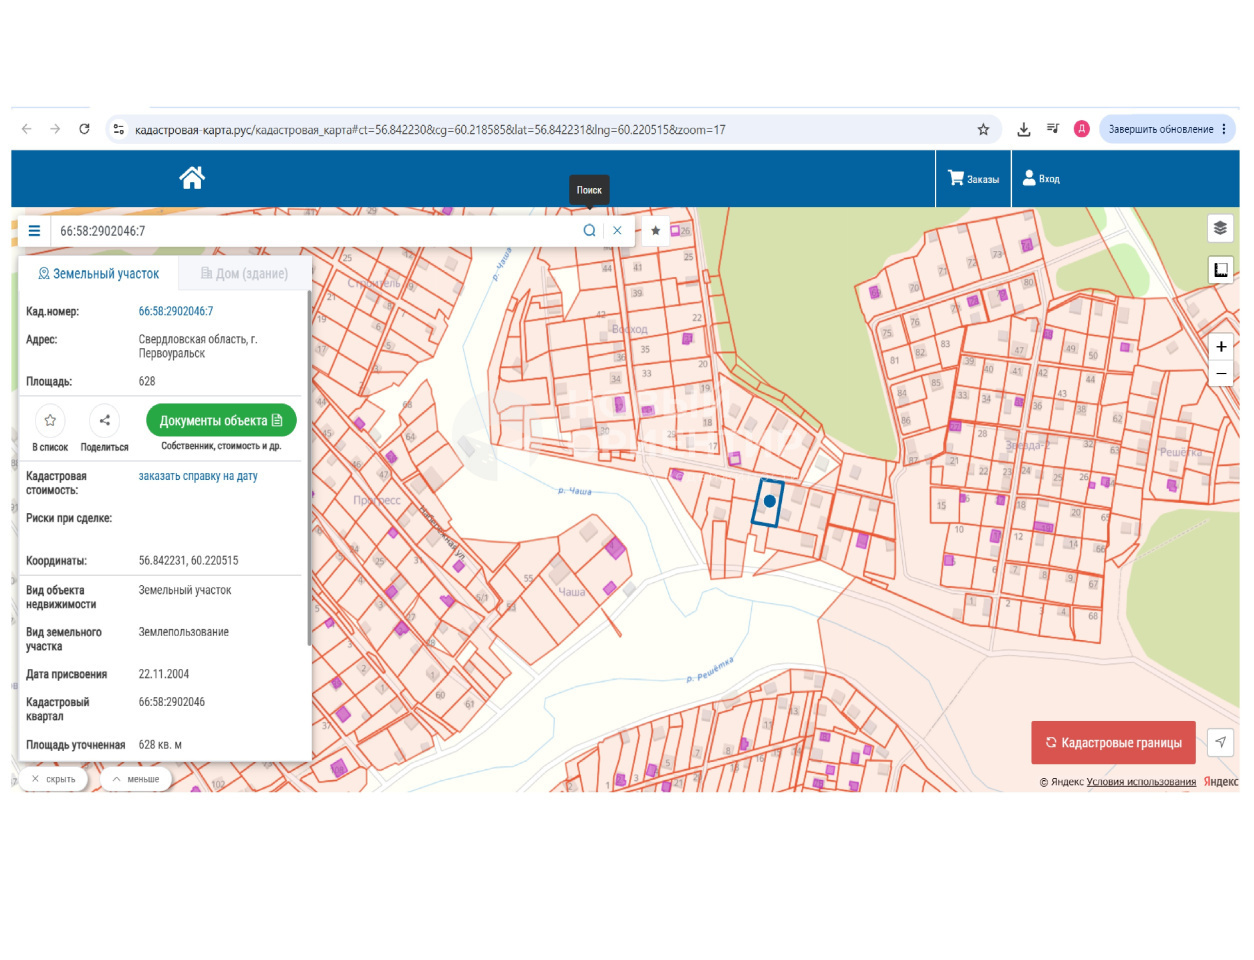Screen dimensions: 1254x960
Task: Select the Землепользование value
Action: pyautogui.click(x=184, y=632)
